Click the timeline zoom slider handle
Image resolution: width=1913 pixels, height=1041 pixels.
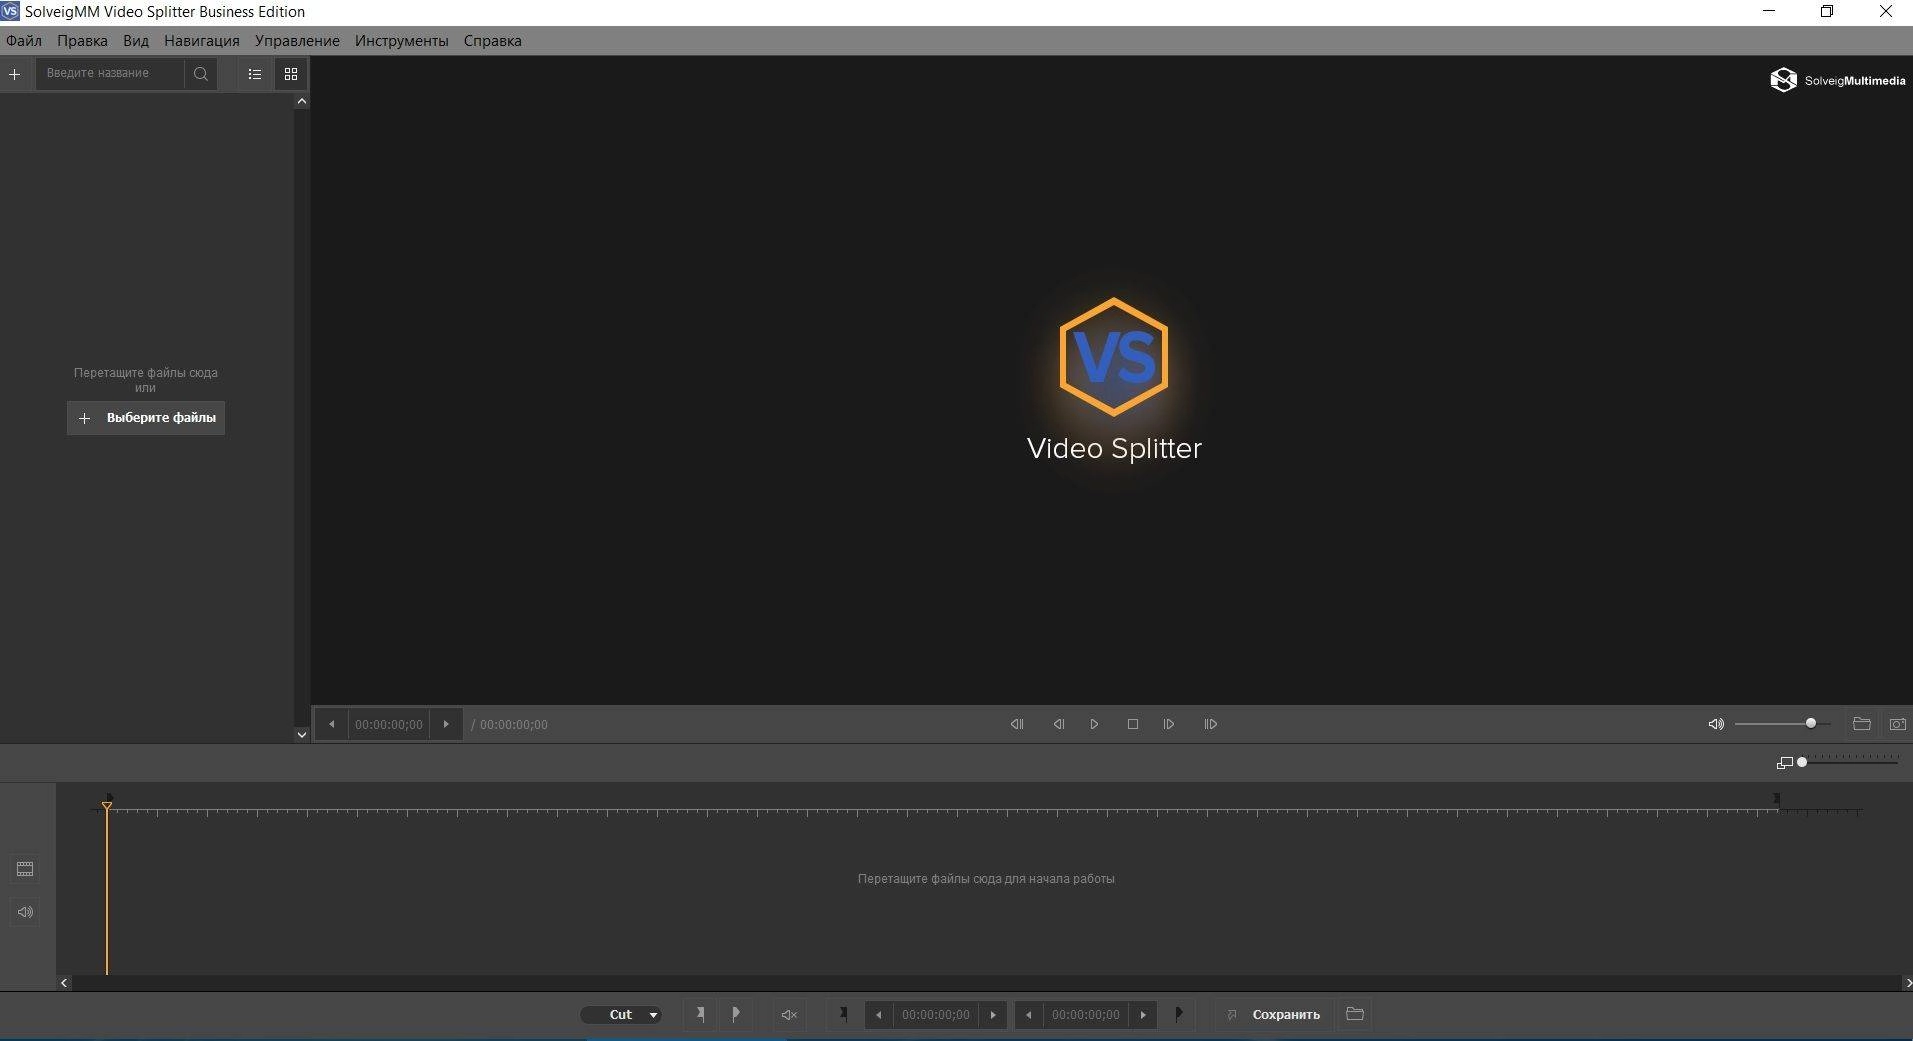1802,762
